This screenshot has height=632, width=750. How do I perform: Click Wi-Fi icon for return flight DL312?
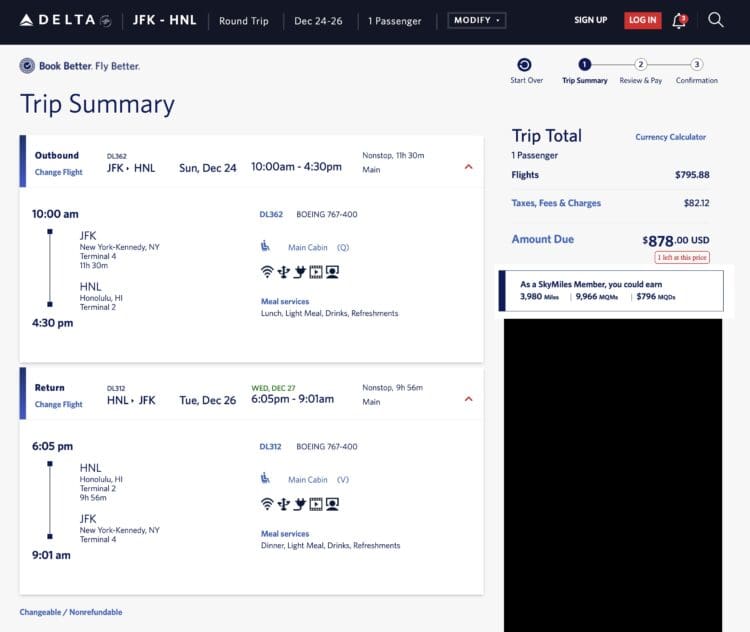(267, 504)
